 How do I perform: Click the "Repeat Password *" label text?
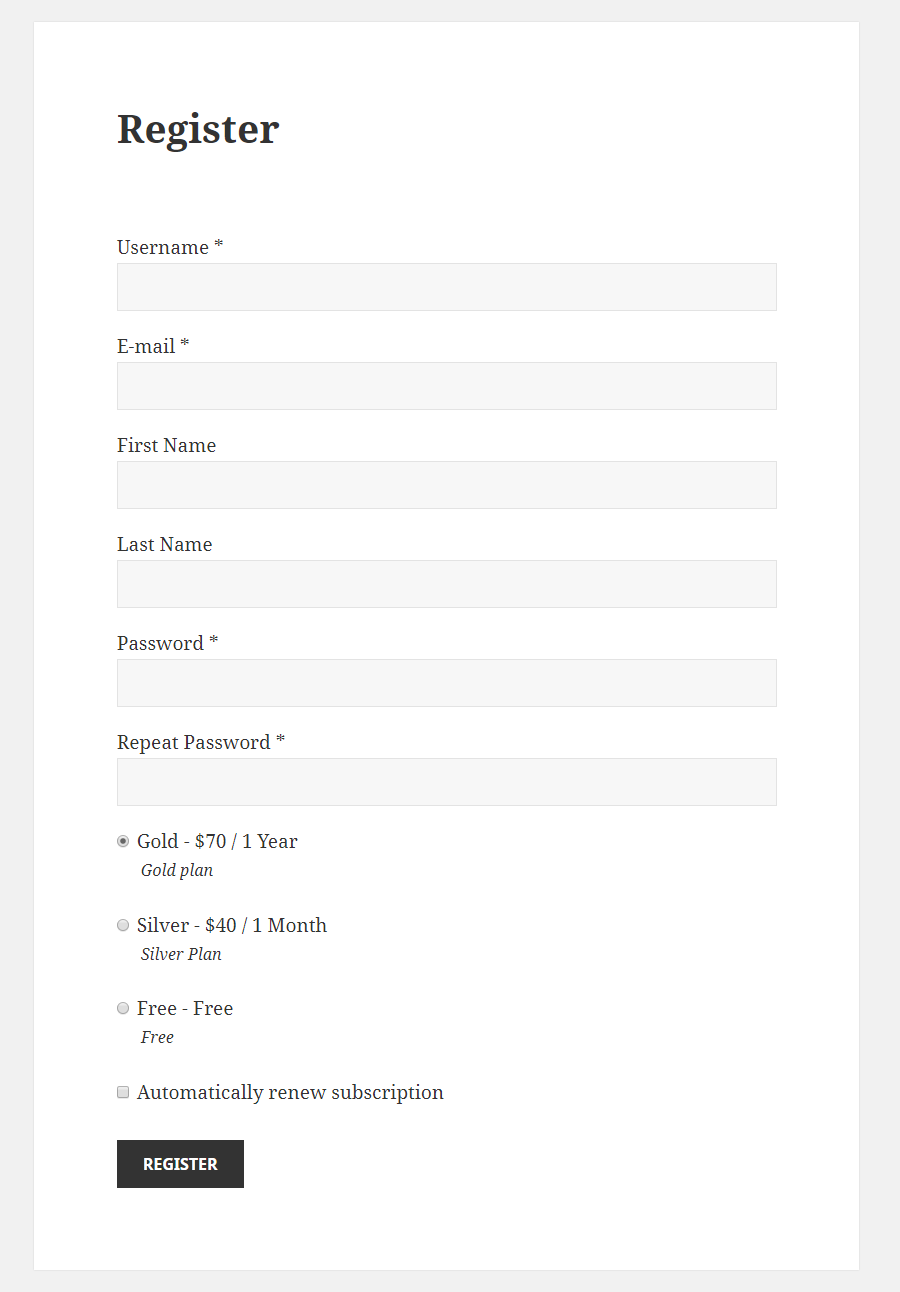[x=200, y=742]
